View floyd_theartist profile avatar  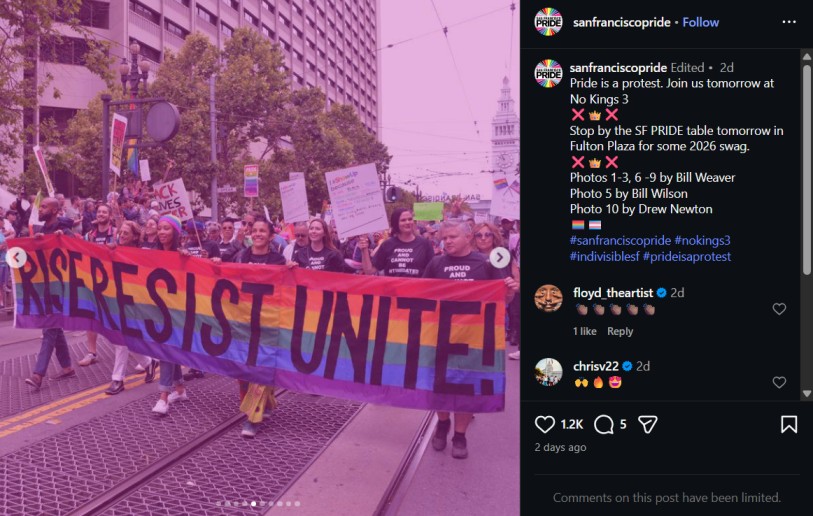coord(548,298)
